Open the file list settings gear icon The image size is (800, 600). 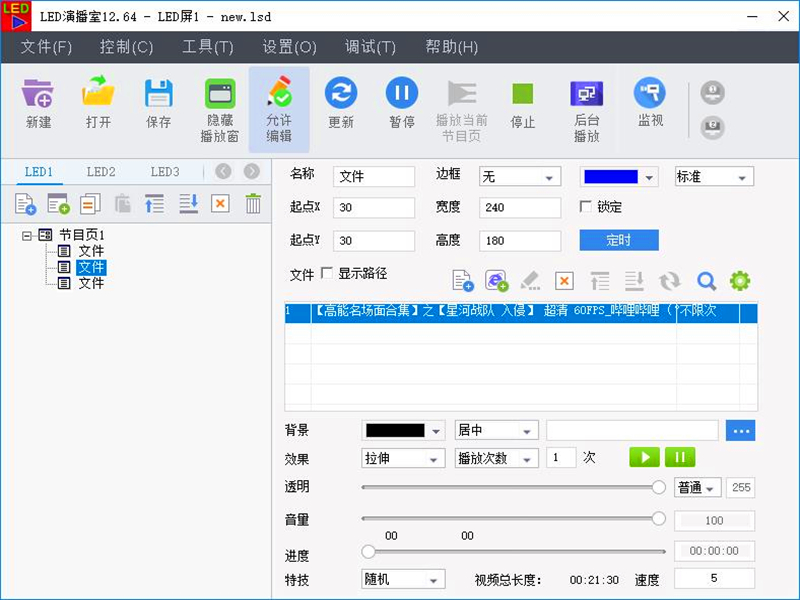coord(739,281)
